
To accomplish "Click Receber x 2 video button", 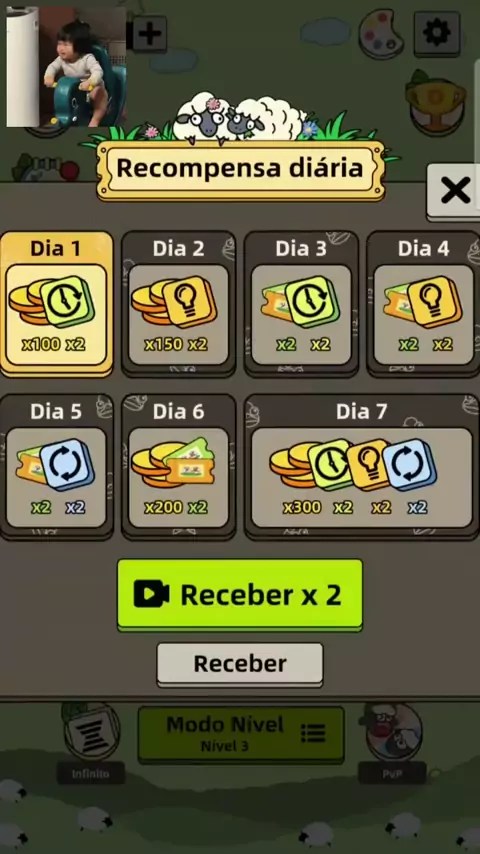I will (240, 595).
